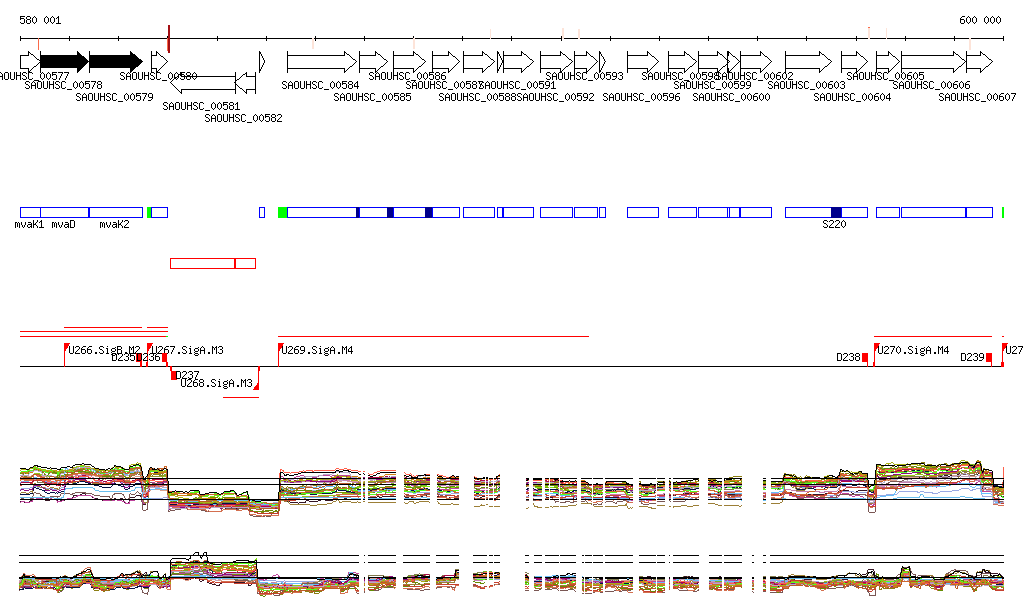This screenshot has width=1024, height=611.
Task: Select the red U266.SigB.M2 promoter flag
Action: click(x=66, y=347)
